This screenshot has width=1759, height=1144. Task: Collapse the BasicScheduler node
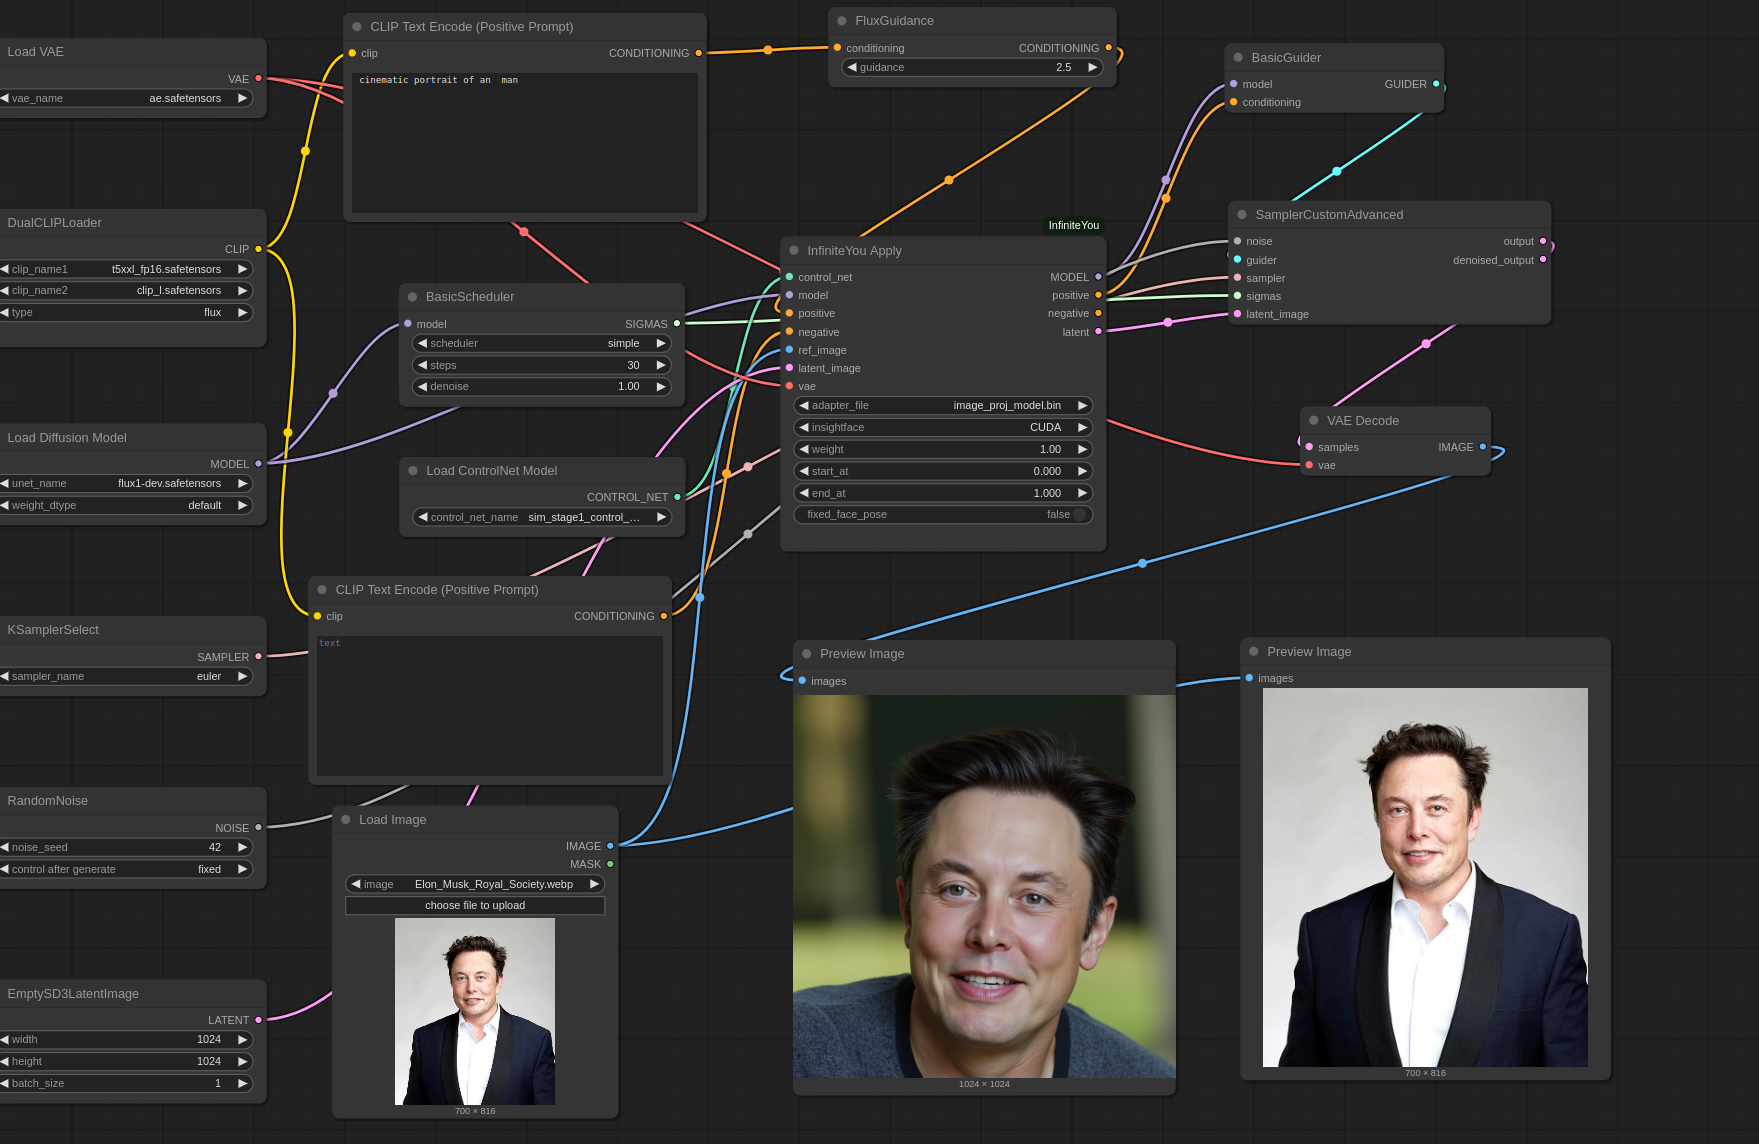[x=411, y=296]
